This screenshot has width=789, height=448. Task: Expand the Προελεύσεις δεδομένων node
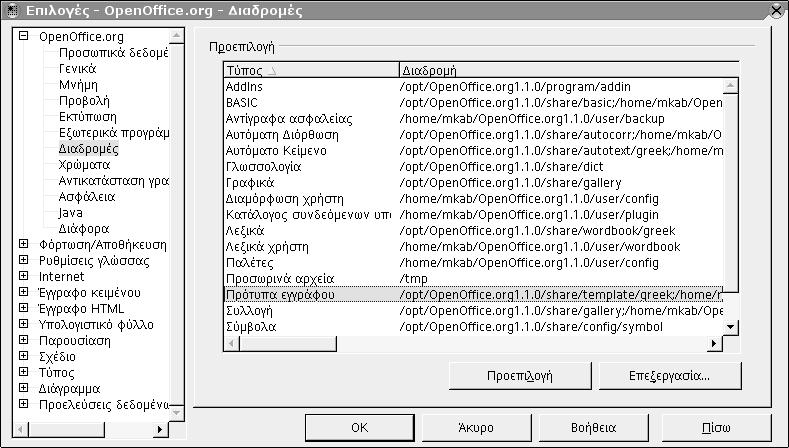click(23, 404)
